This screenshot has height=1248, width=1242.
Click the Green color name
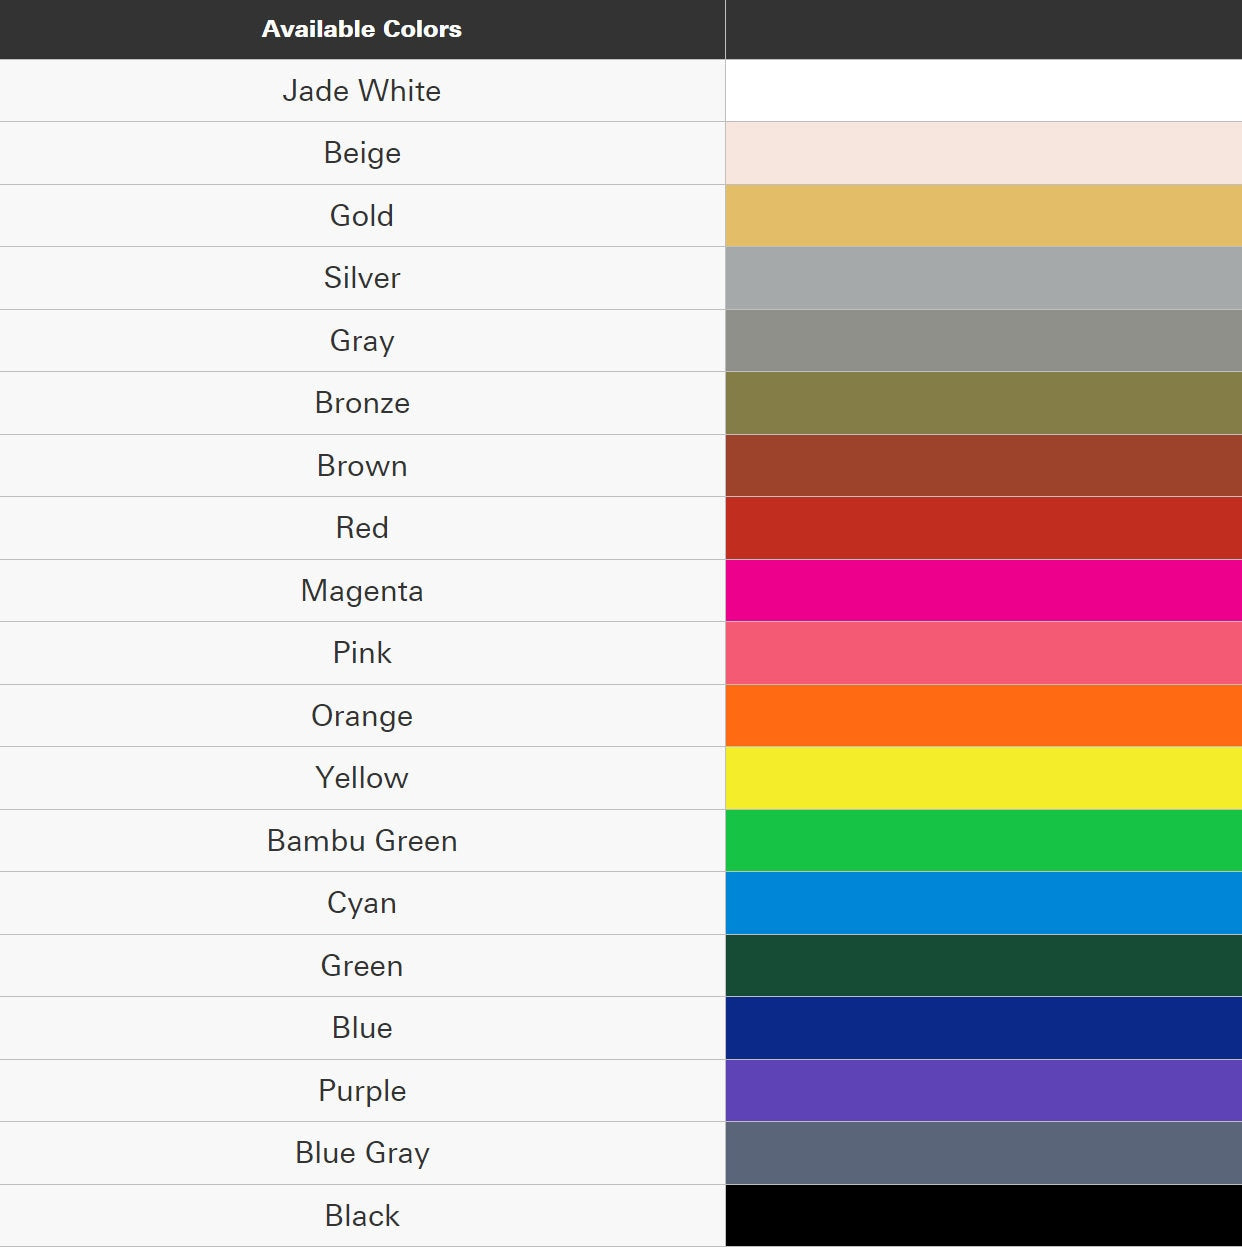point(362,966)
